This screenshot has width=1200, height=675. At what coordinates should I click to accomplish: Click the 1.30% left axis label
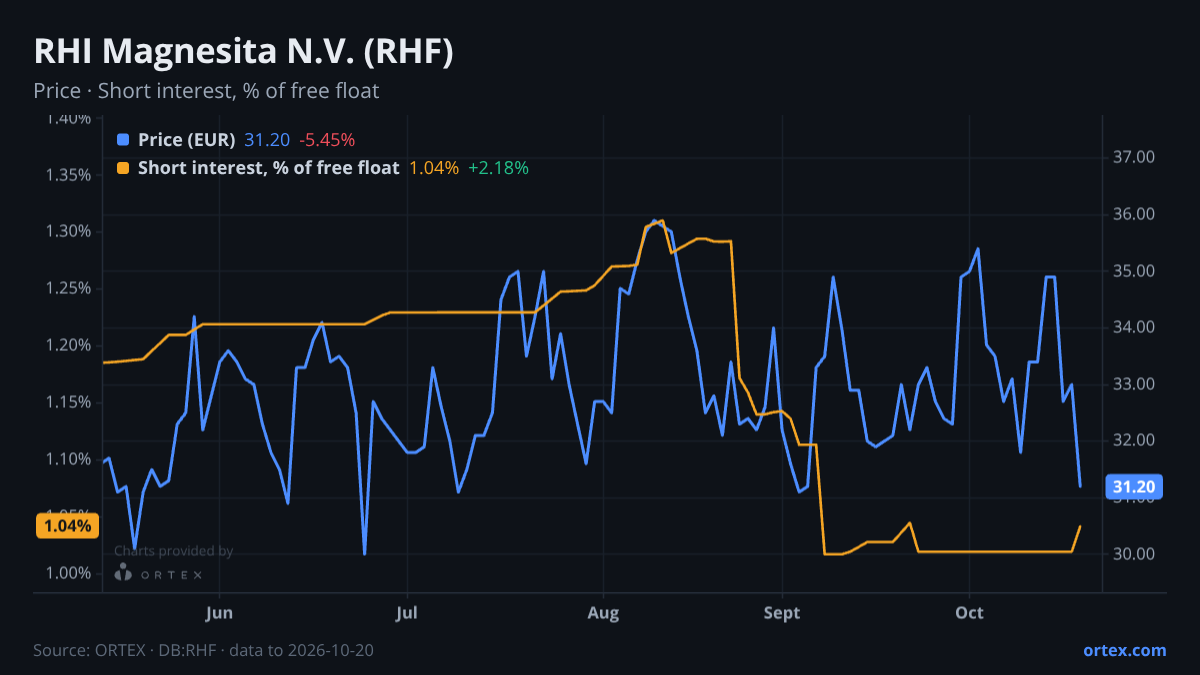(x=69, y=231)
